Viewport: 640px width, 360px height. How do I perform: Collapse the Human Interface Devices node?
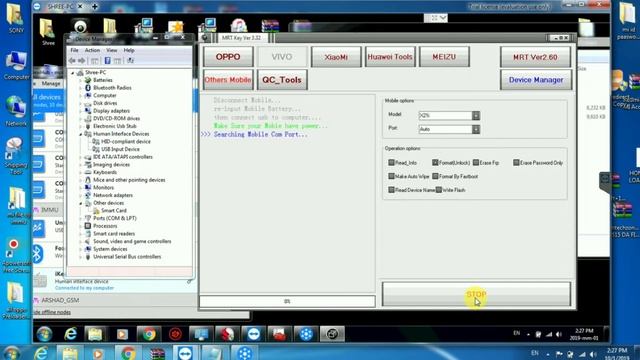81,134
